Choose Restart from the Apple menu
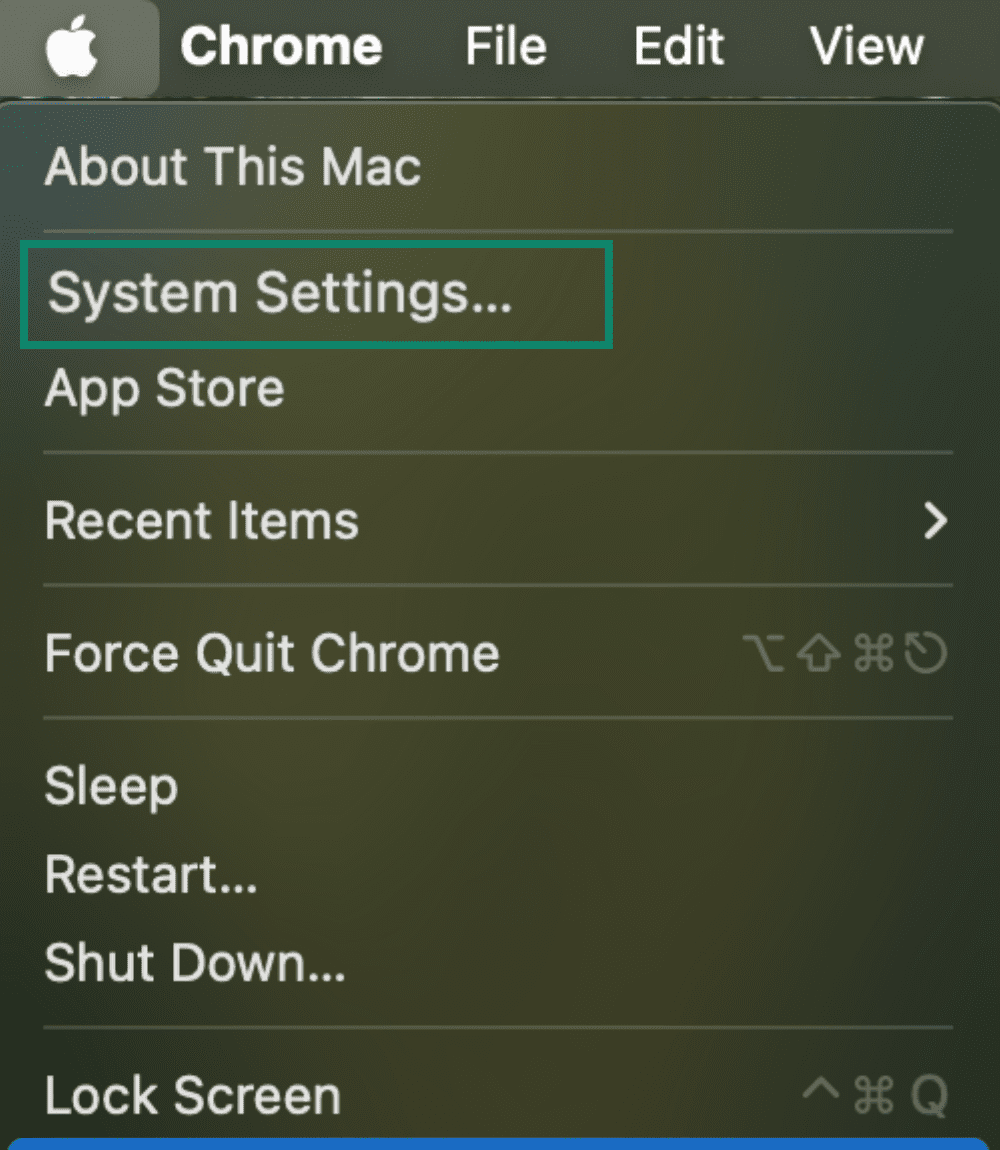 point(150,874)
